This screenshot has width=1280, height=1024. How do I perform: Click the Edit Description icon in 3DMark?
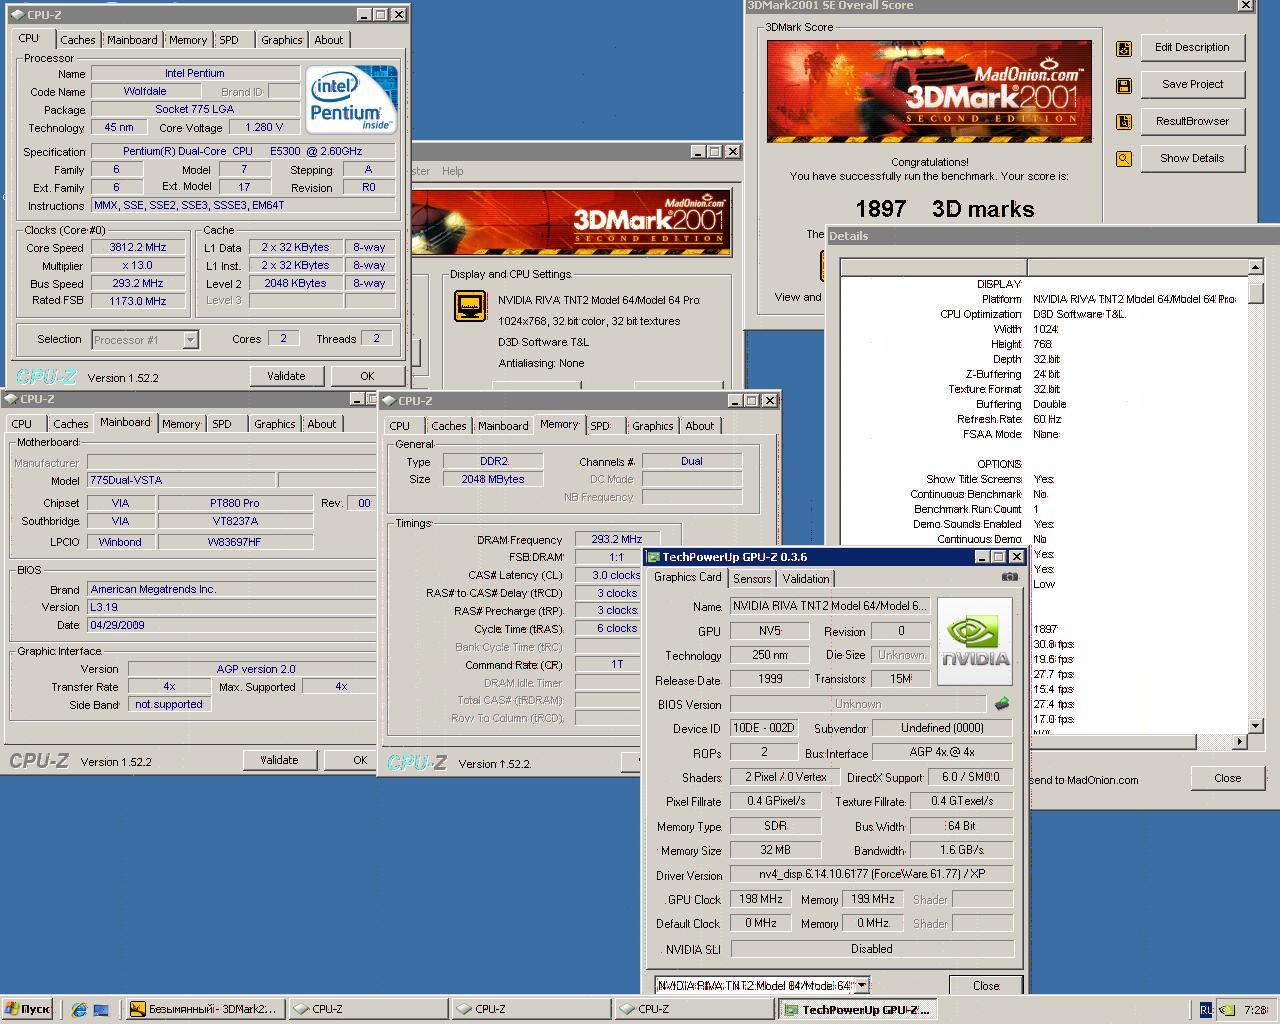click(x=1124, y=48)
